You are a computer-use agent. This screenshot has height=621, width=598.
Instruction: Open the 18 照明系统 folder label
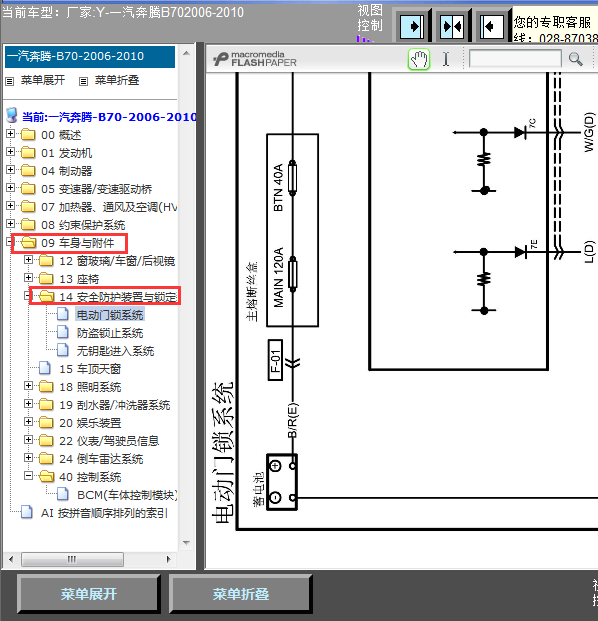click(90, 387)
